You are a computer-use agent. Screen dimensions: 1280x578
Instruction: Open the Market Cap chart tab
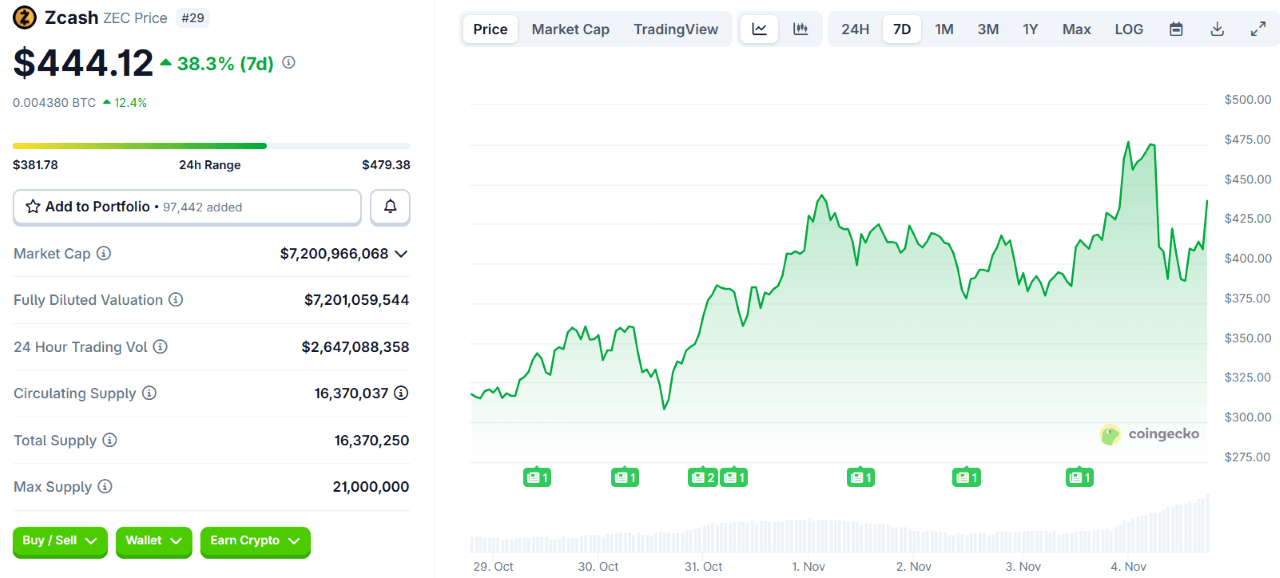coord(570,29)
